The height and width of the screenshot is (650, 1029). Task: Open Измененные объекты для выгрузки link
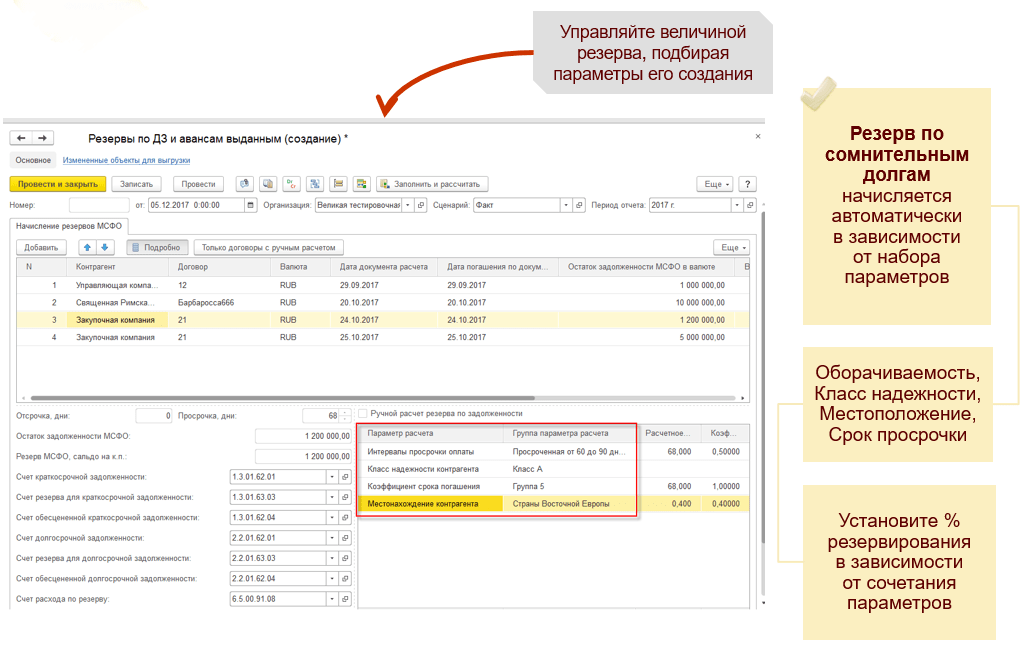point(126,160)
